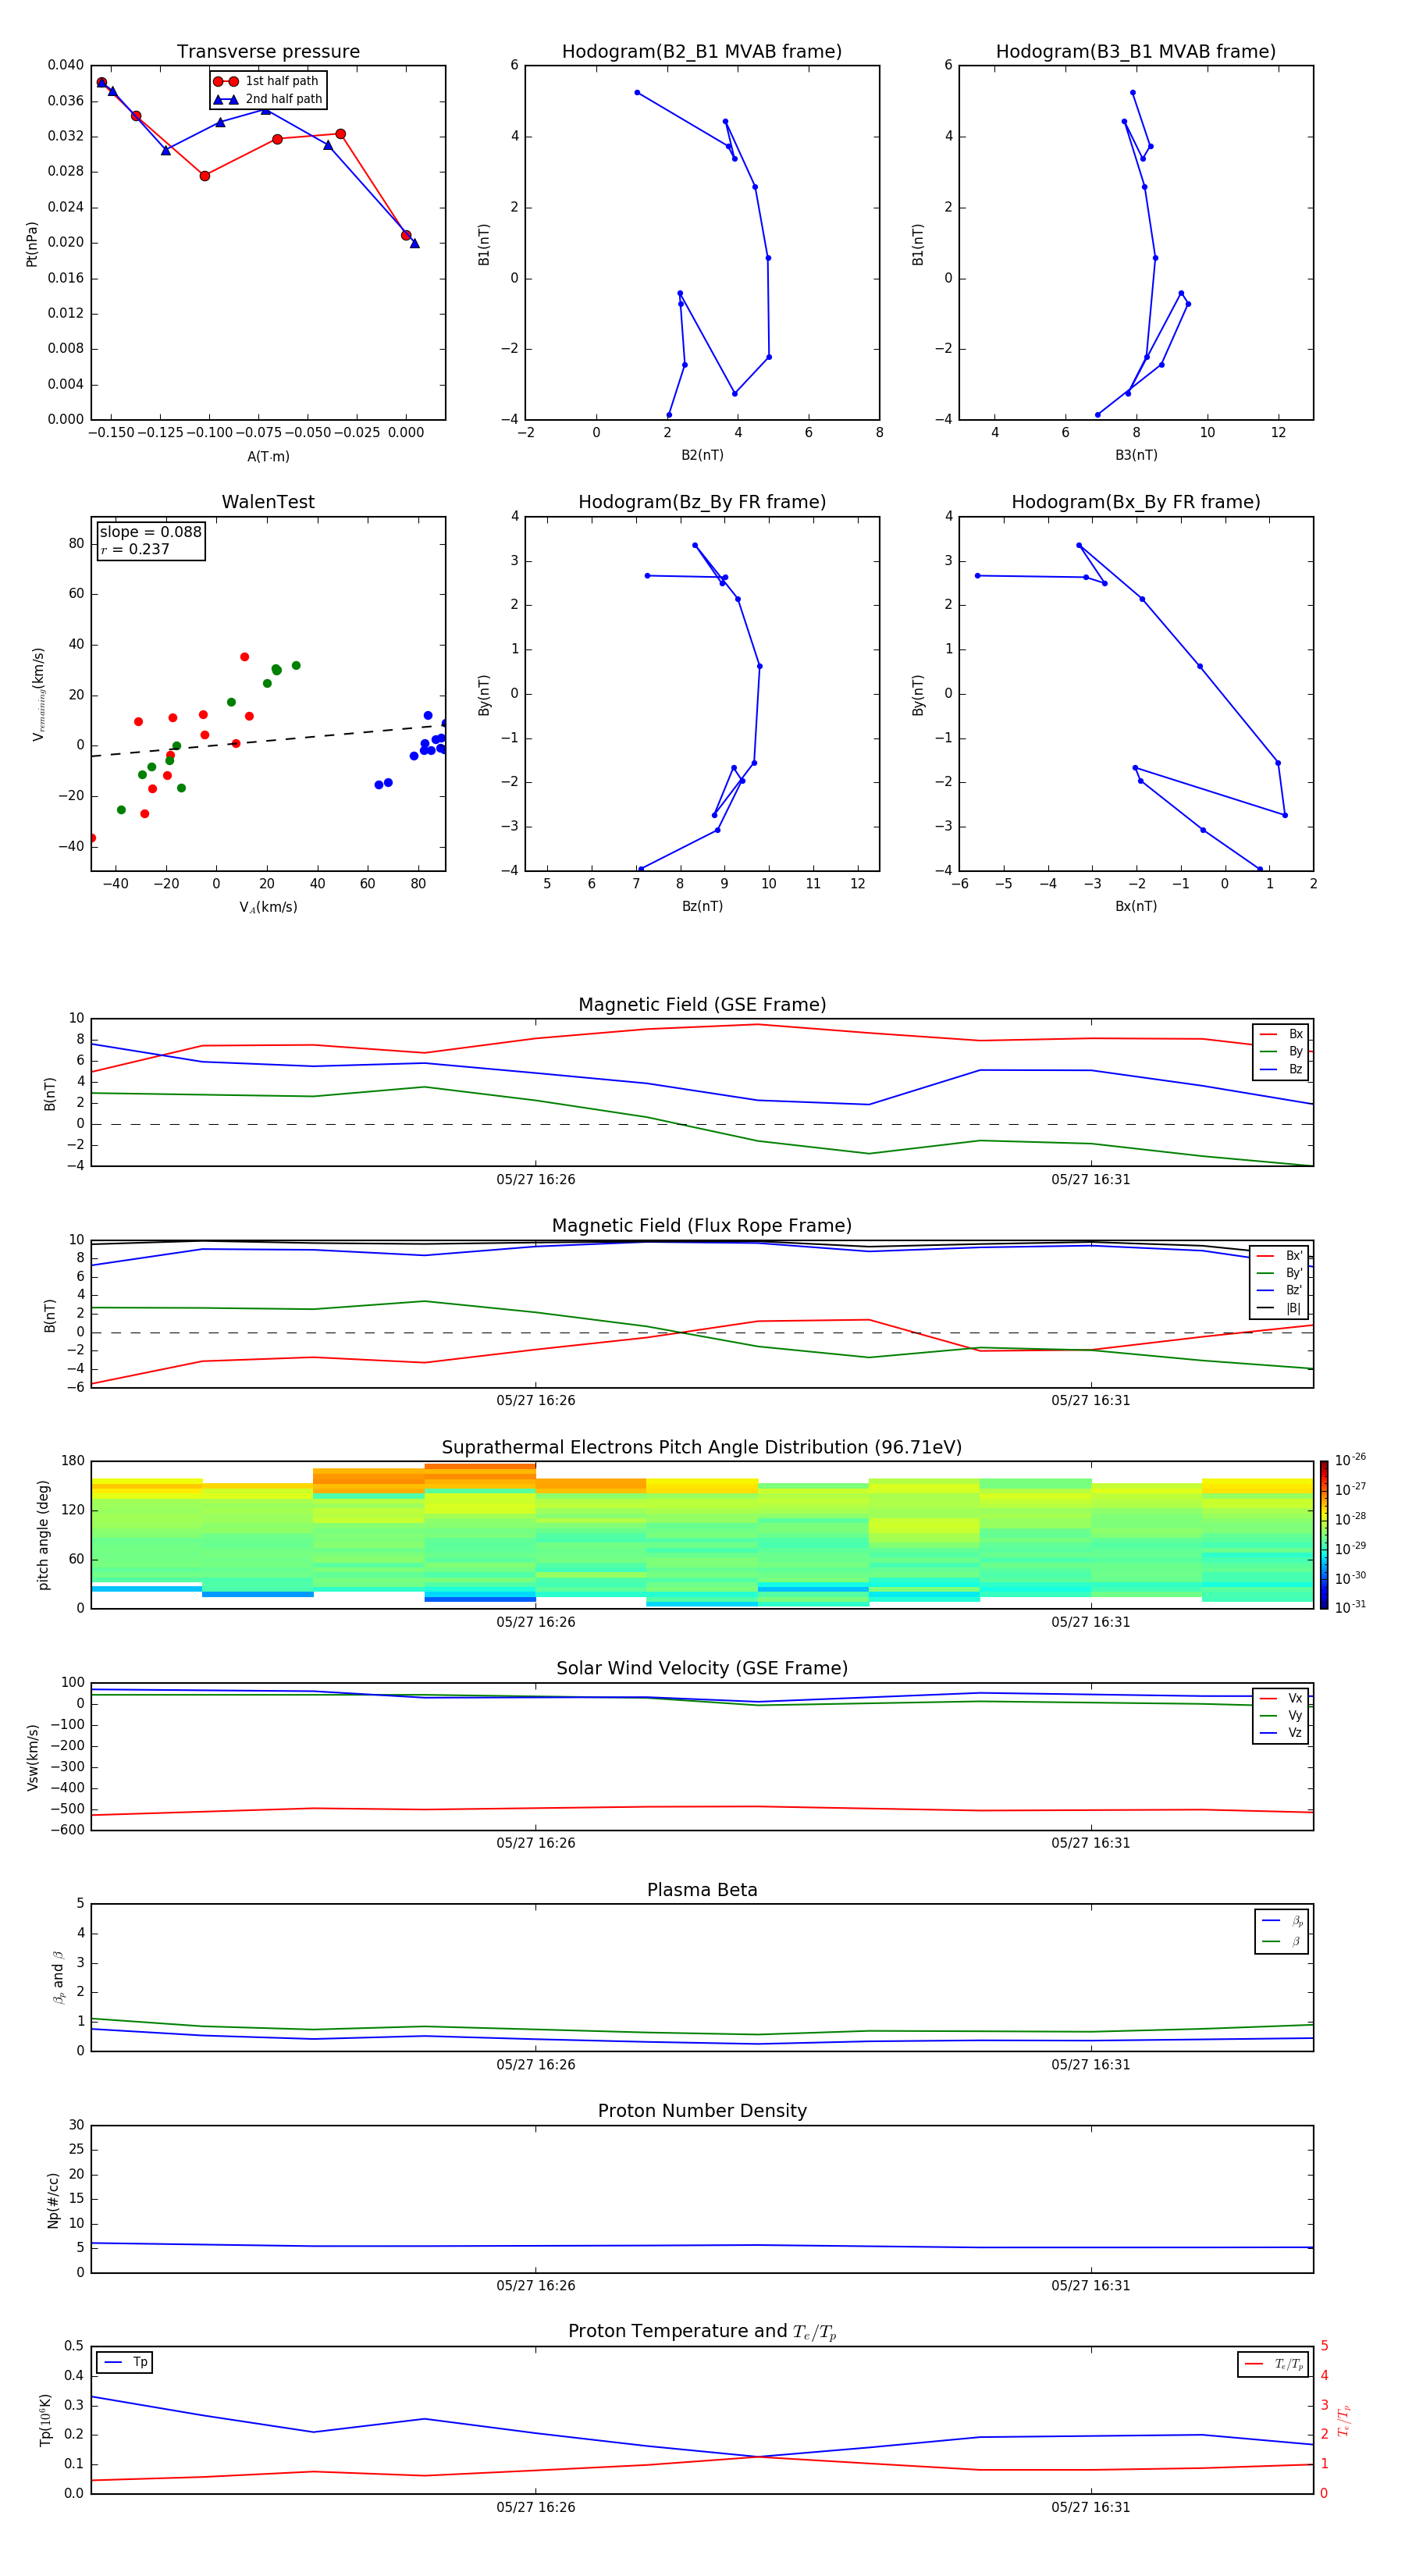Image resolution: width=1405 pixels, height=2576 pixels.
Task: Select the "A(T·m)" x-axis label
Action: tap(268, 457)
